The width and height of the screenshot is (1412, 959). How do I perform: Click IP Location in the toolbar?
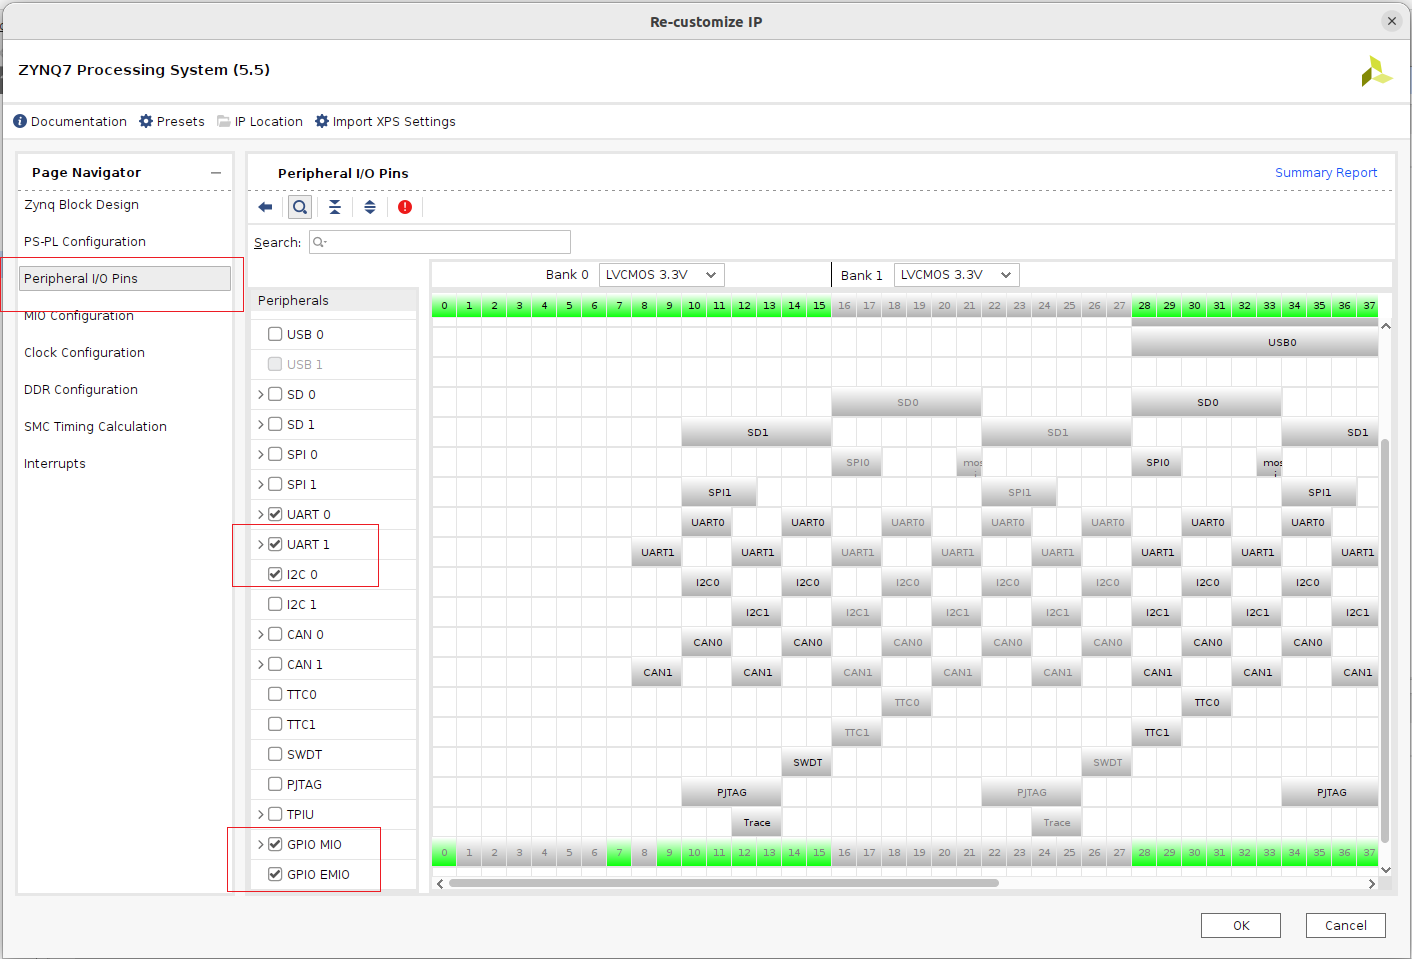(260, 121)
